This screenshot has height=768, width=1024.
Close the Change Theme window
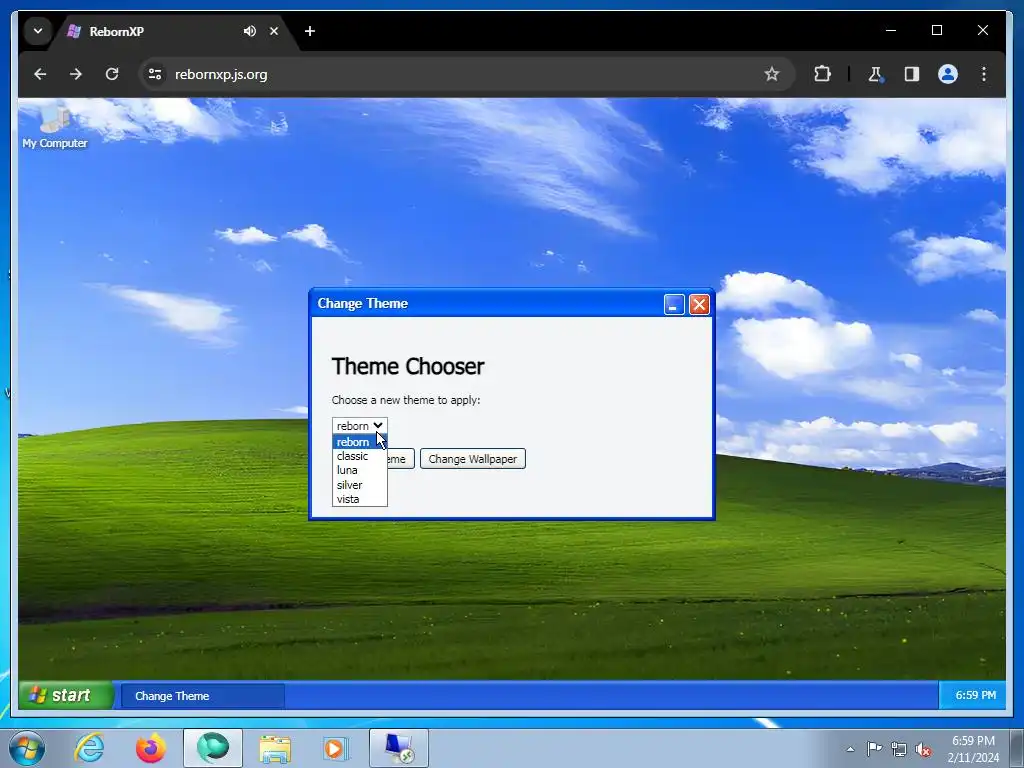(x=699, y=304)
